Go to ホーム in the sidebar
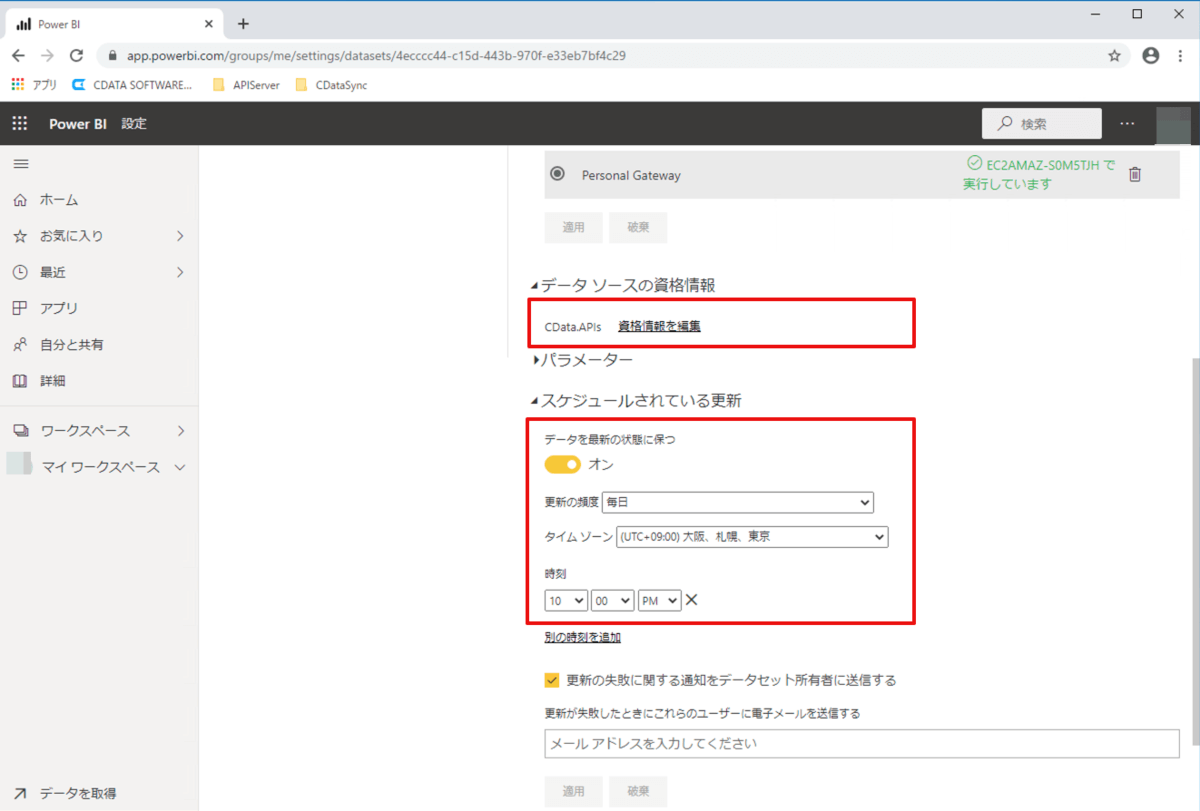Image resolution: width=1200 pixels, height=811 pixels. (59, 200)
